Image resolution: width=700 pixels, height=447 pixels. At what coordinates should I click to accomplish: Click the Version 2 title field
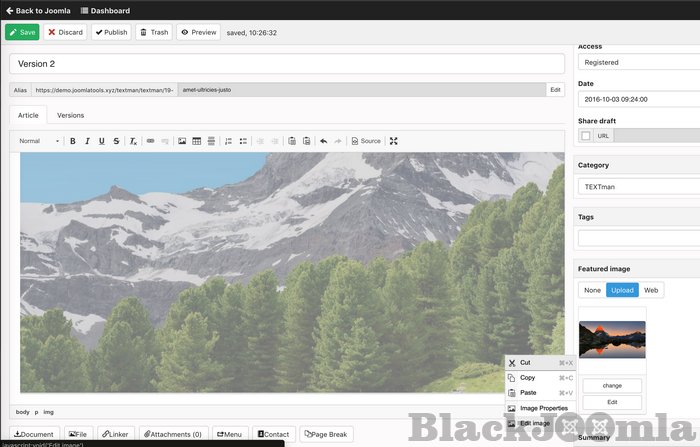click(x=287, y=63)
